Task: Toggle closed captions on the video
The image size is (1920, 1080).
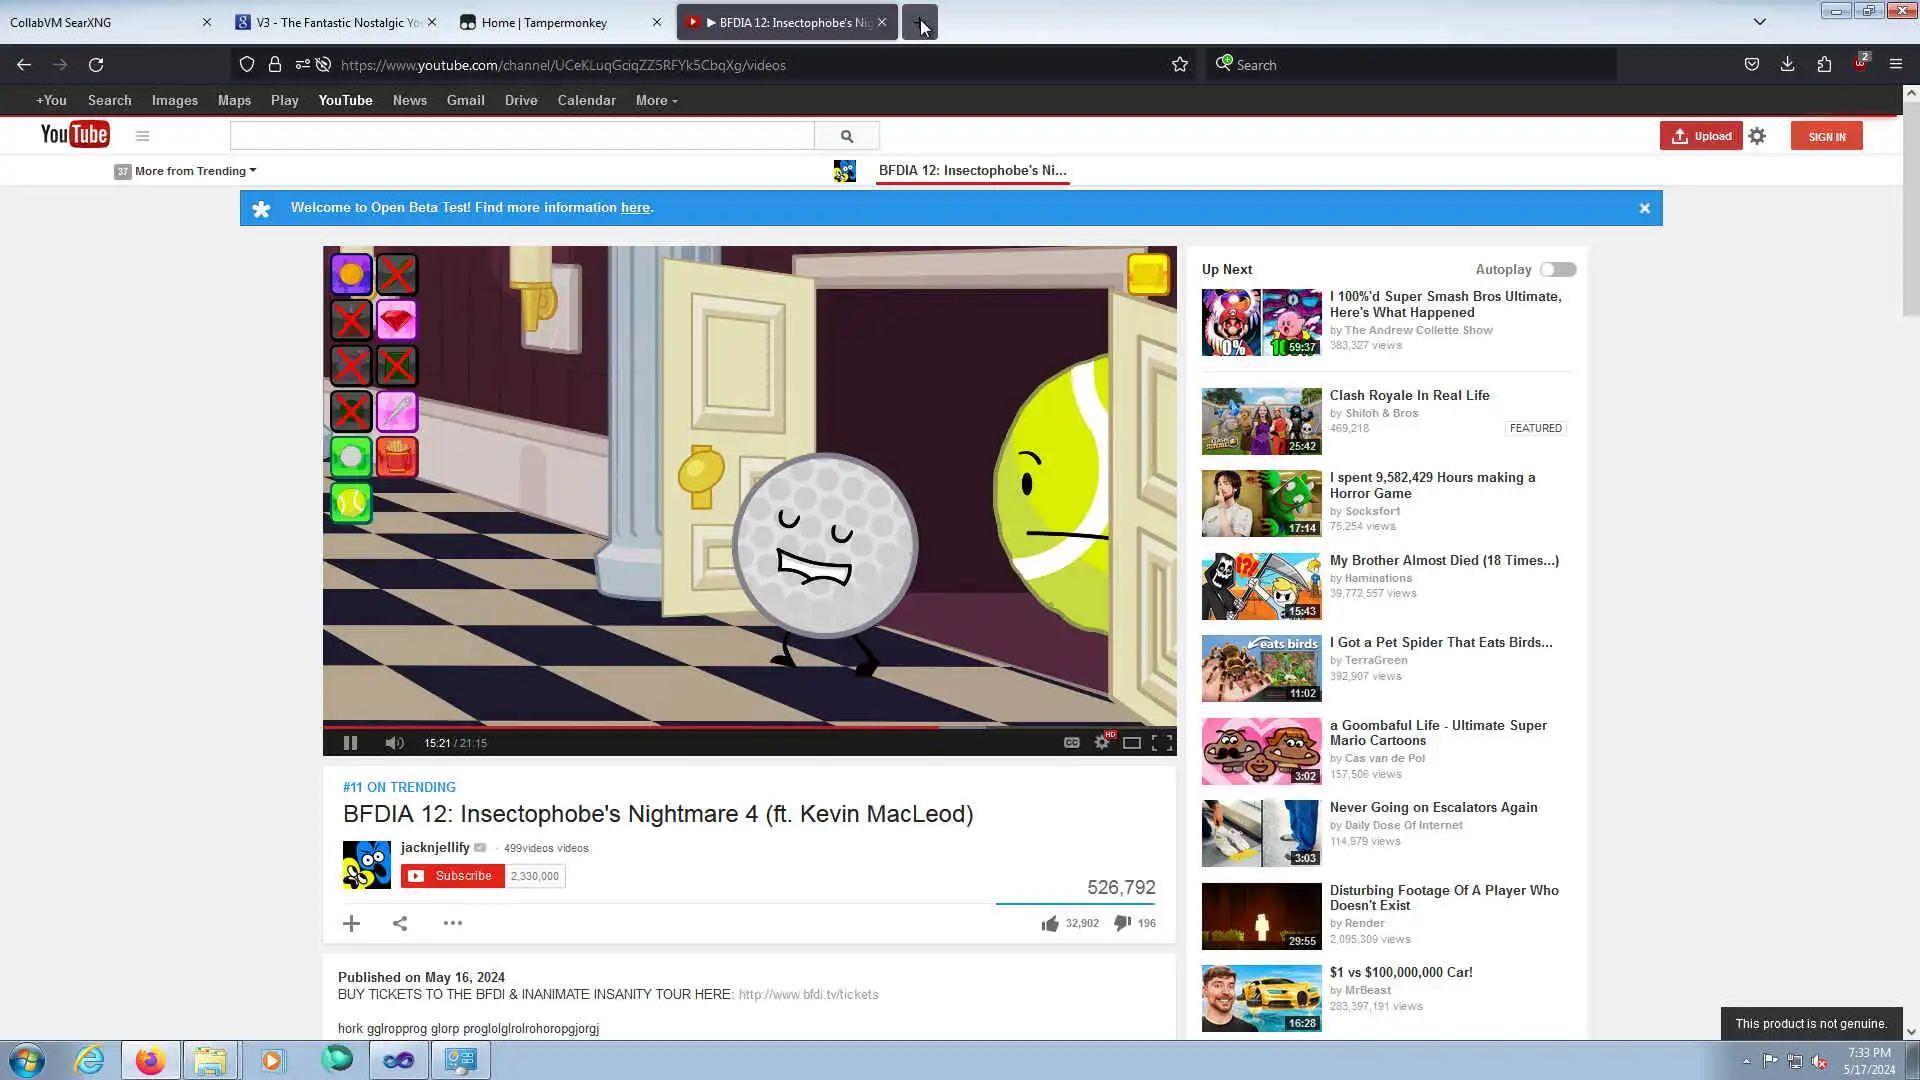Action: point(1071,742)
